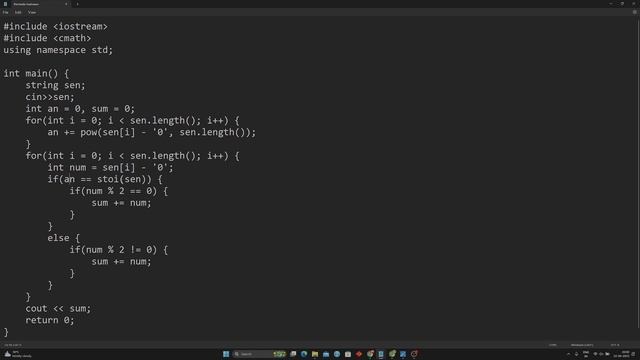Click the 'return 0;' line
640x360 pixels.
coord(50,320)
